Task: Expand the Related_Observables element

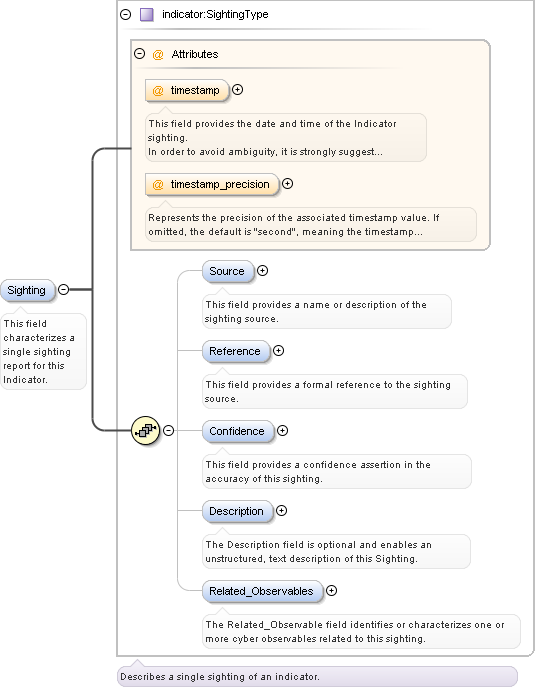Action: 331,591
